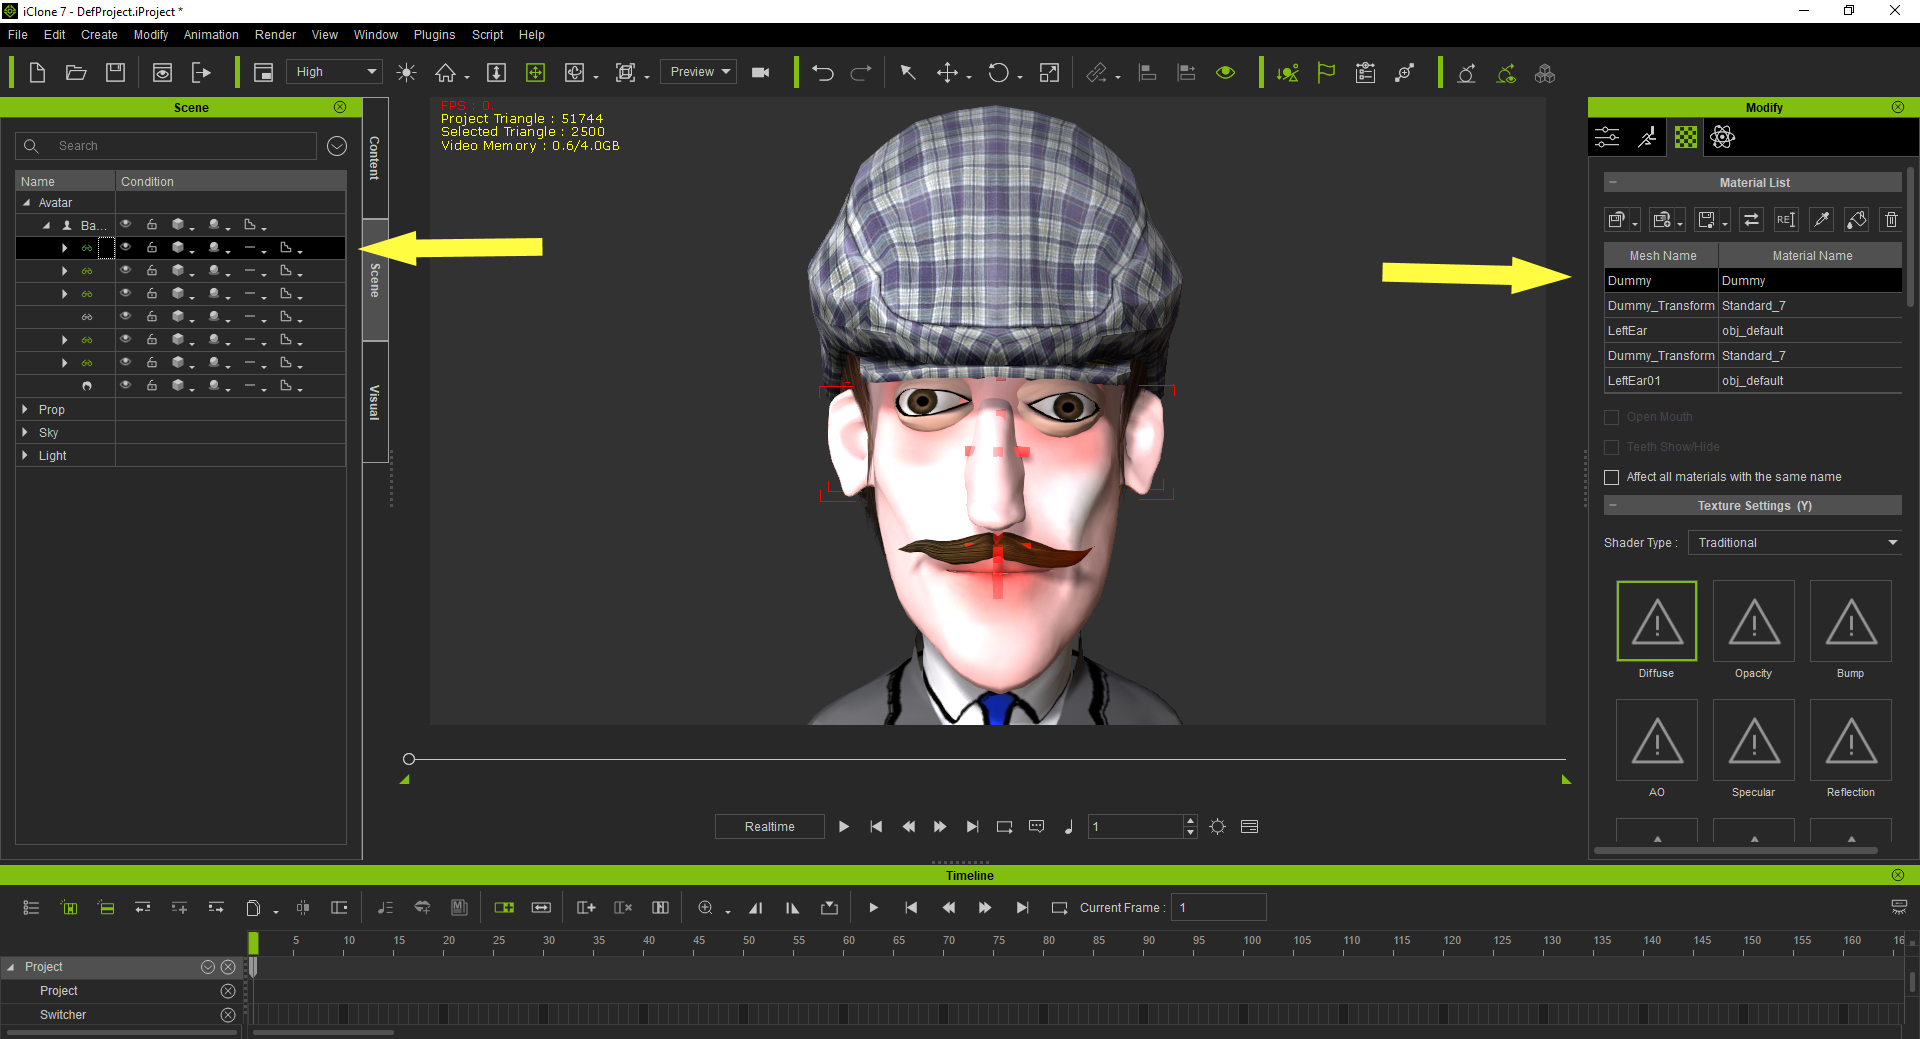Image resolution: width=1920 pixels, height=1039 pixels.
Task: Select the Scale tool
Action: pyautogui.click(x=1049, y=73)
